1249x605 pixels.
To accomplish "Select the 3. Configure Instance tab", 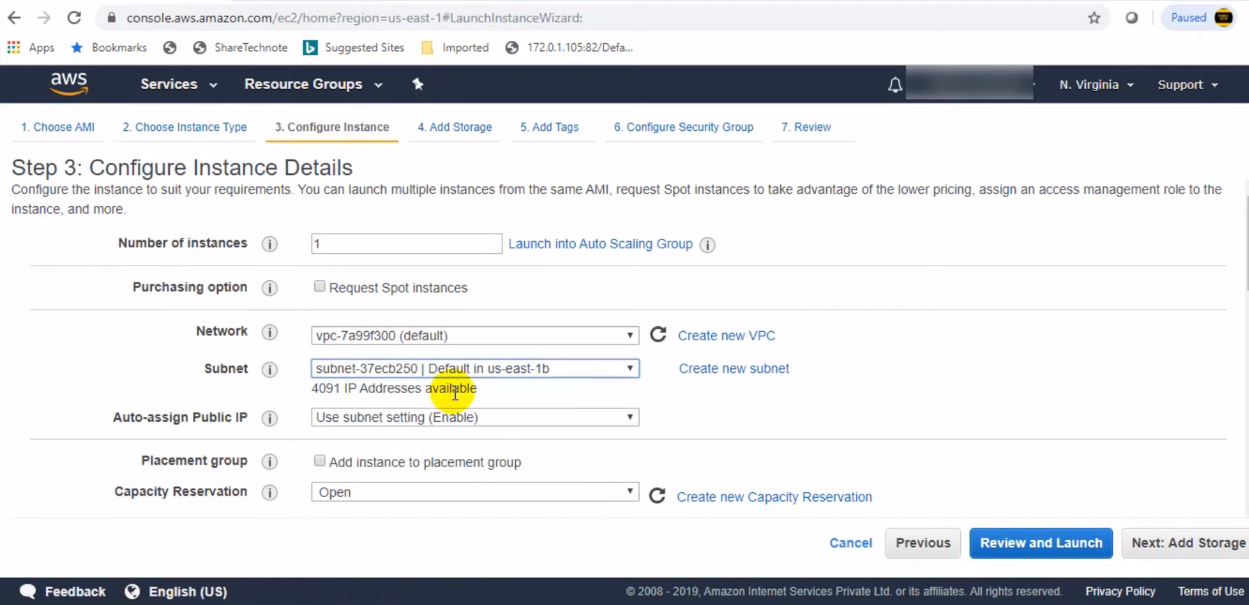I will point(332,127).
